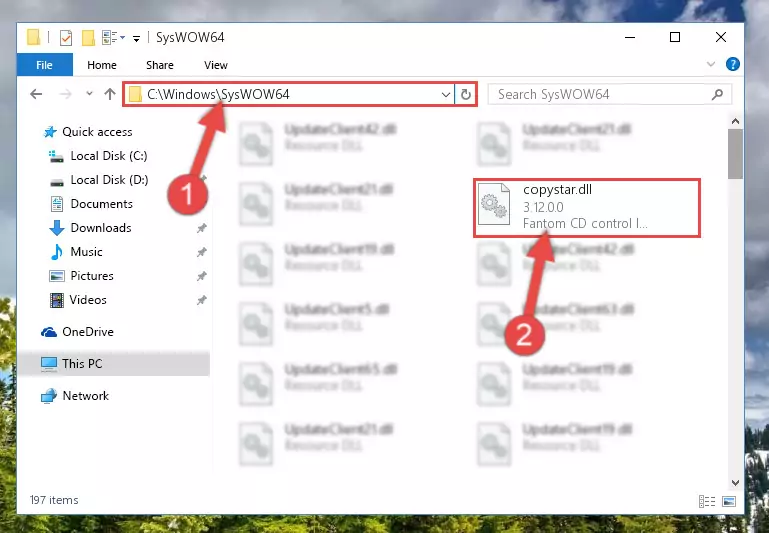Select OneDrive in navigation pane
The width and height of the screenshot is (769, 533).
coord(88,332)
